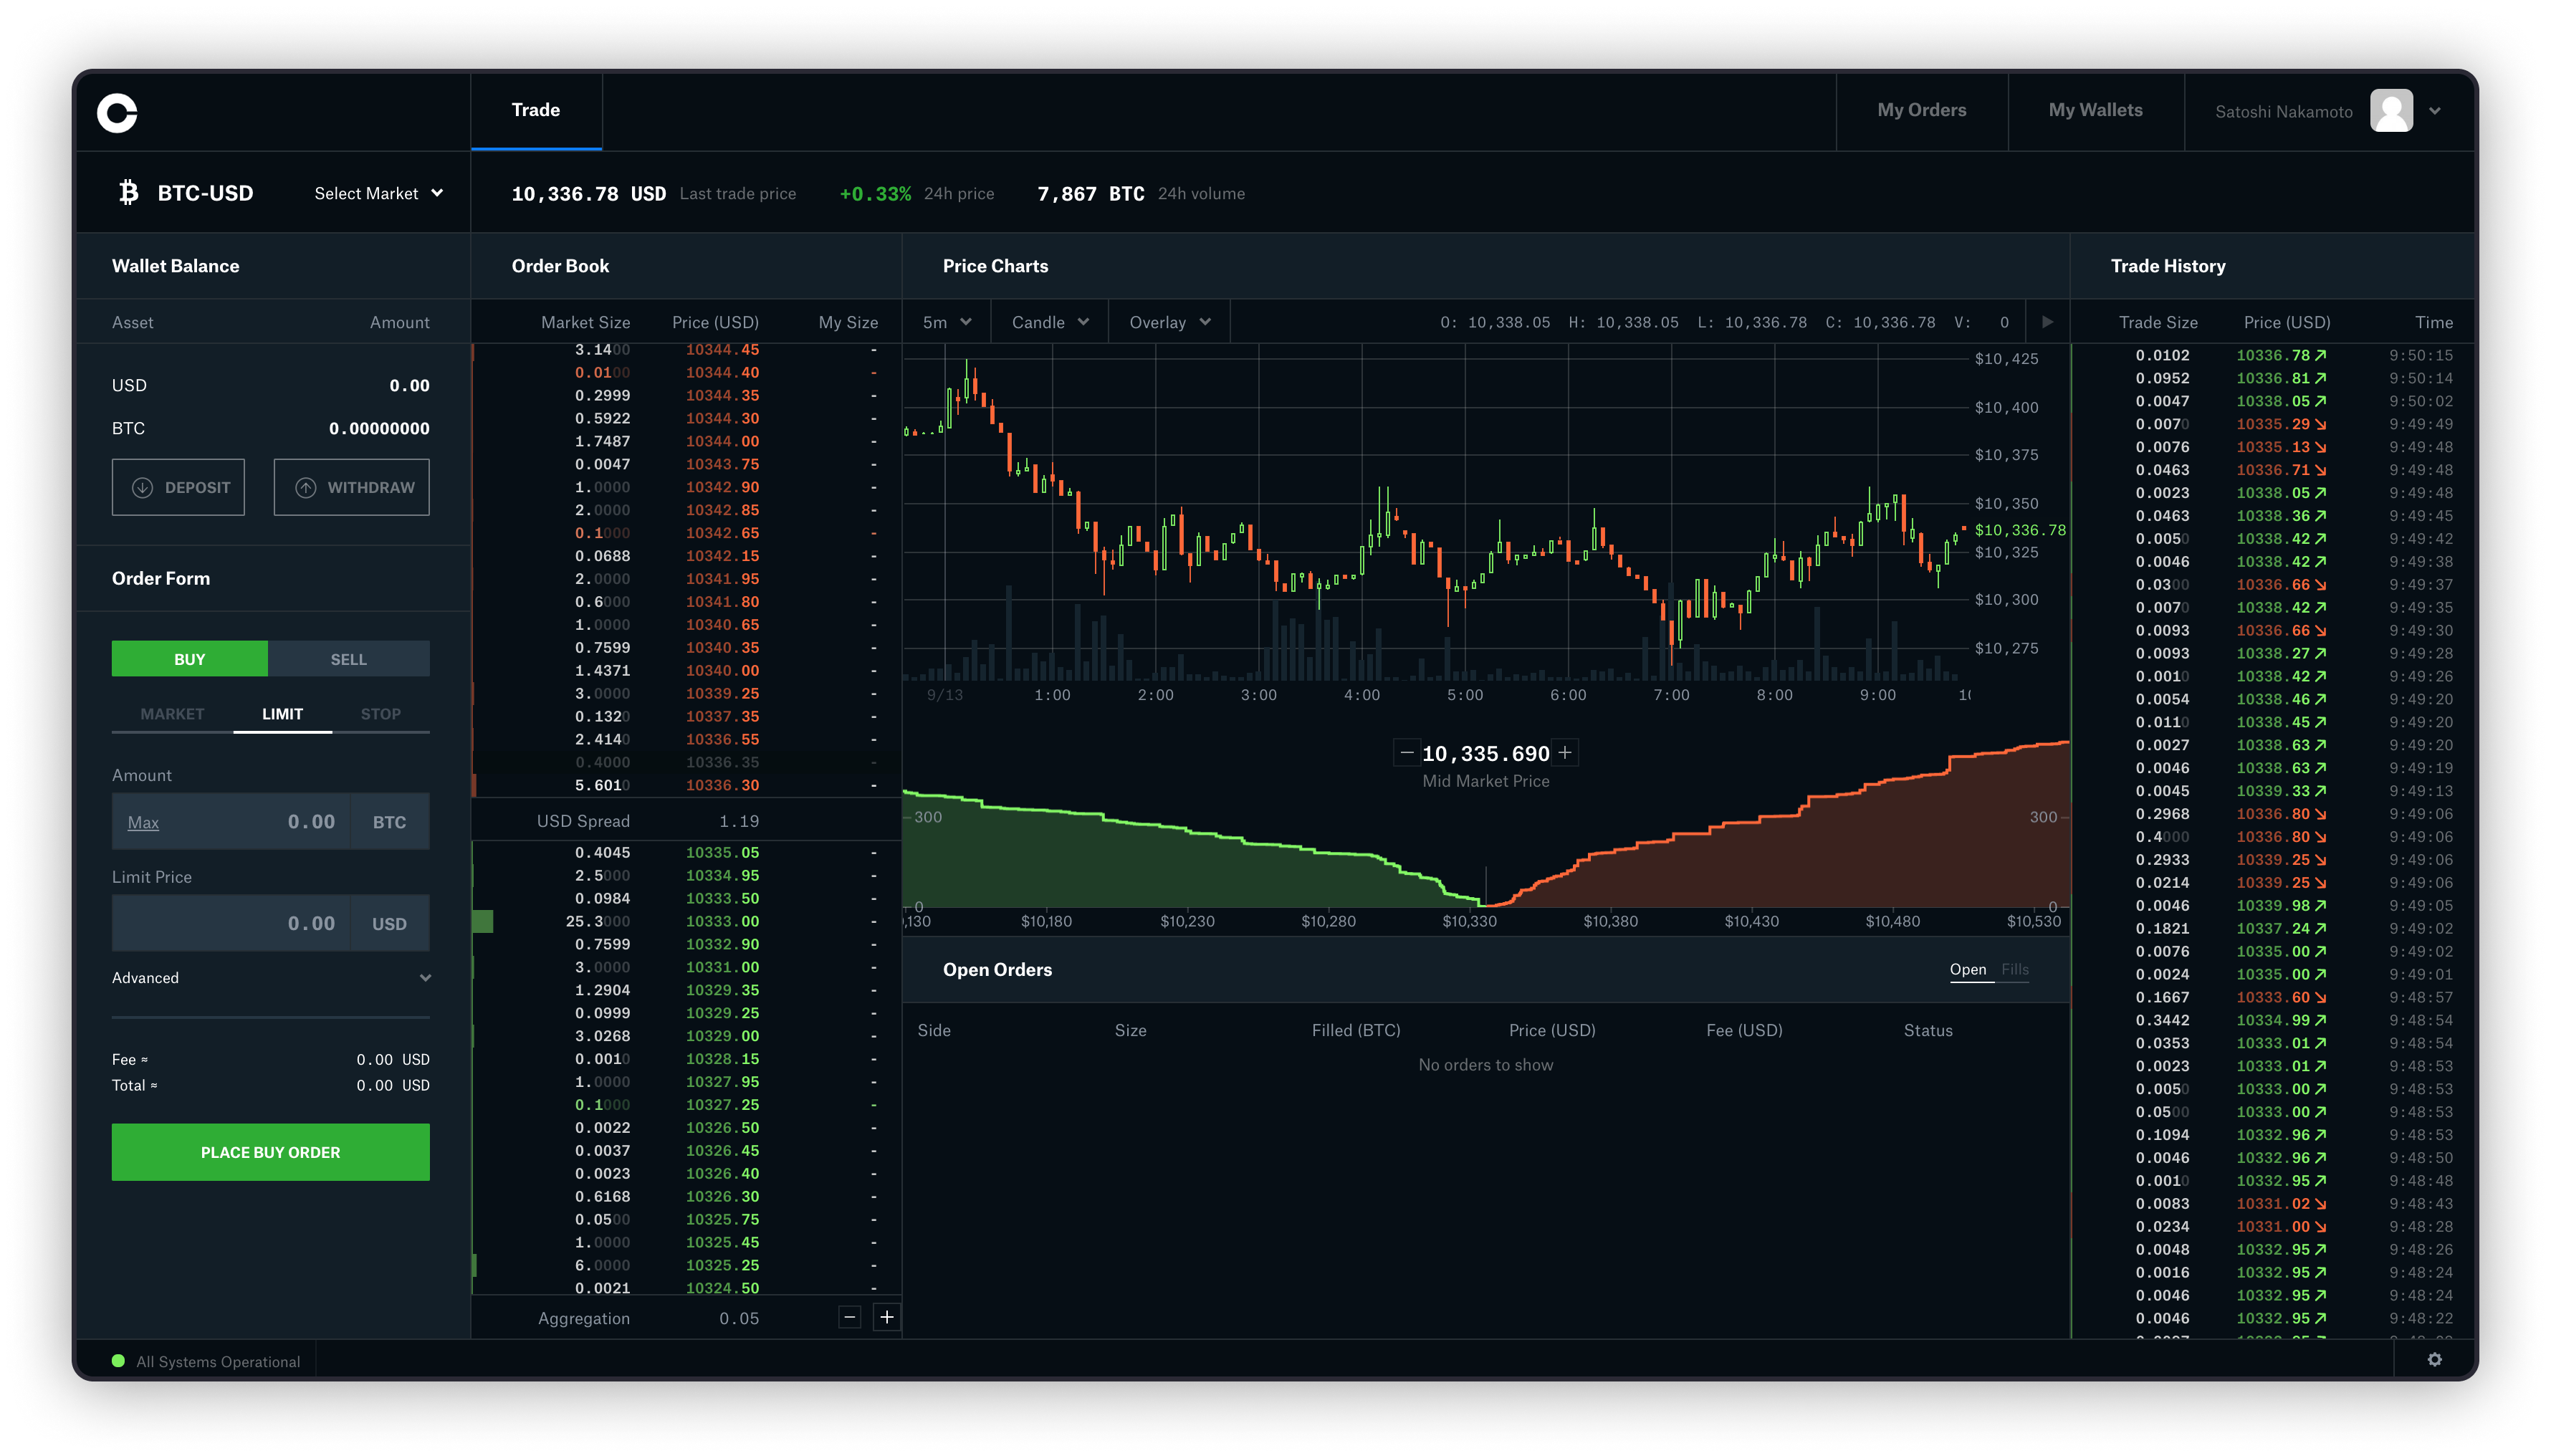Click the Coinbase logo icon

point(118,110)
